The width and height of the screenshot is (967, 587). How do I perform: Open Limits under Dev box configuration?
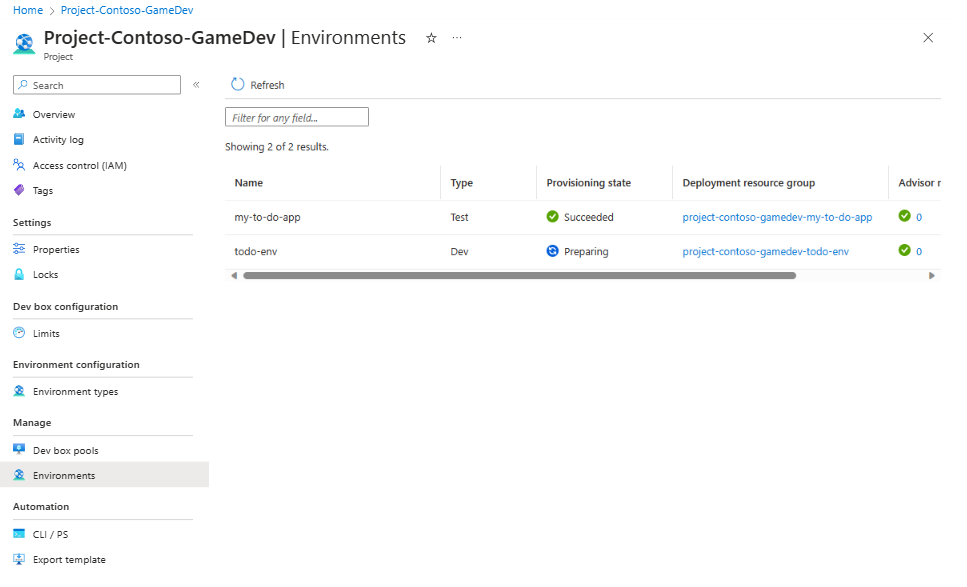(46, 334)
